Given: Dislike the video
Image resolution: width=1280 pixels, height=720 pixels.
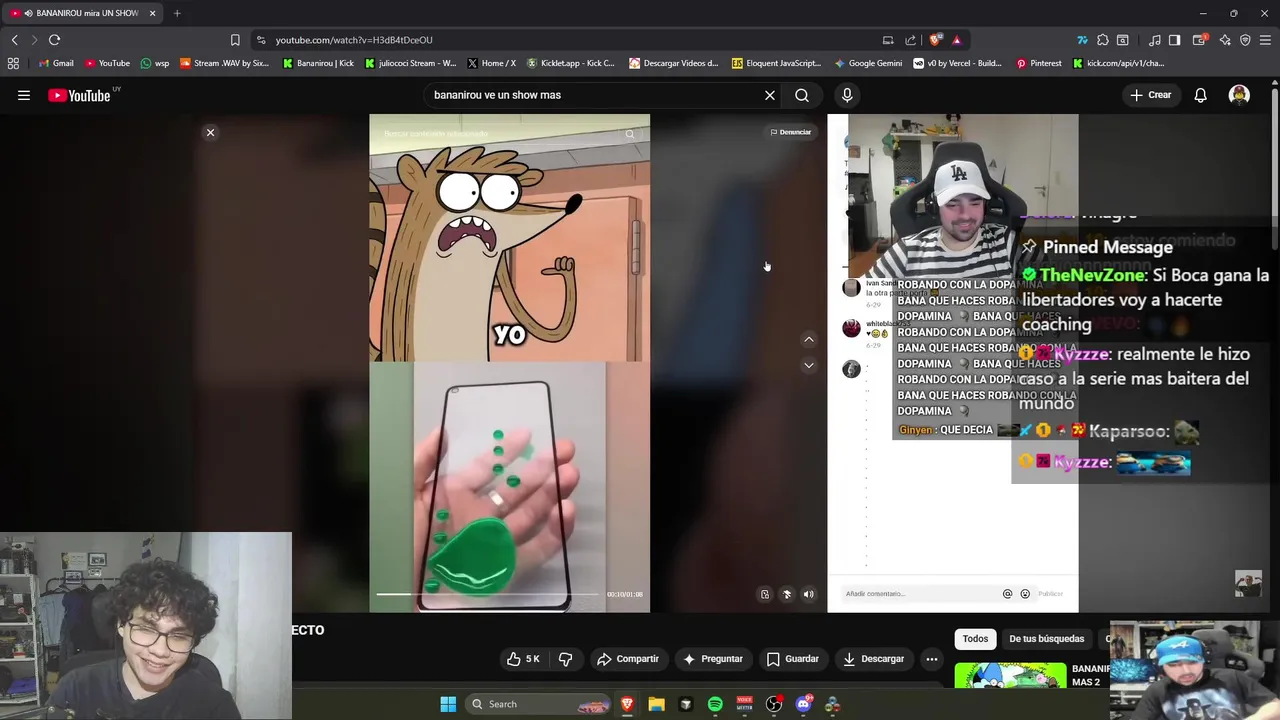Looking at the screenshot, I should pyautogui.click(x=565, y=659).
